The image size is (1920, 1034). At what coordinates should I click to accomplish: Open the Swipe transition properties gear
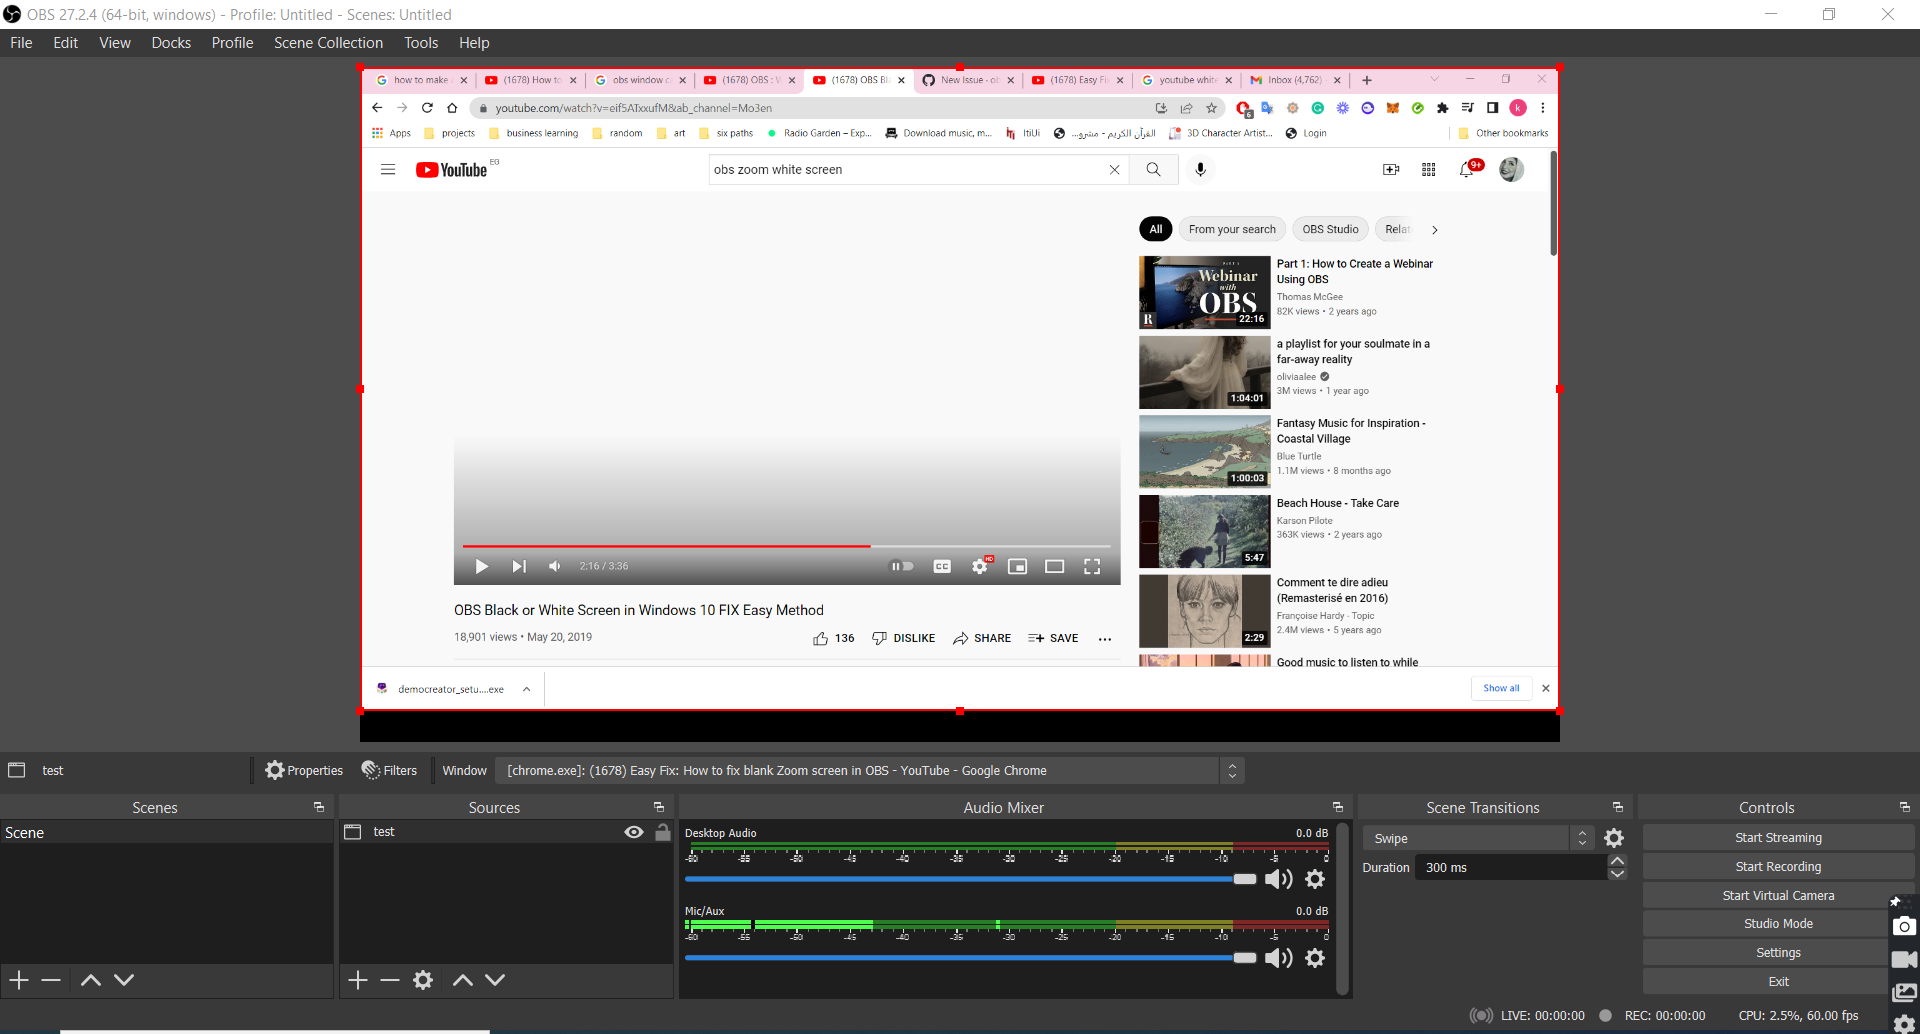tap(1616, 838)
